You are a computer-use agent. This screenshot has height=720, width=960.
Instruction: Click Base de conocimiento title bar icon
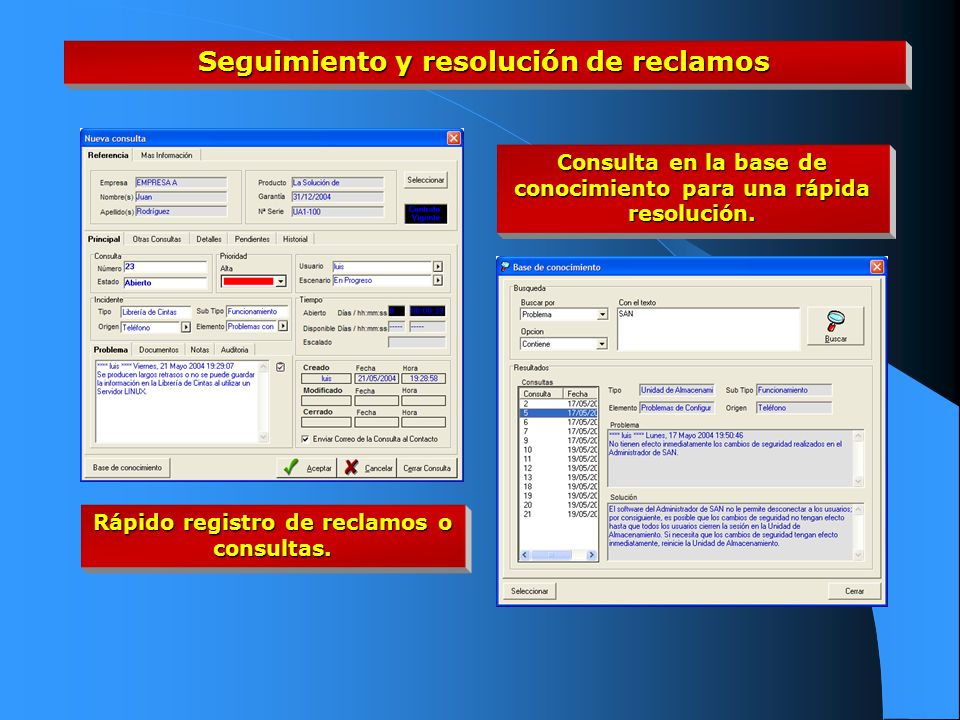pos(505,267)
